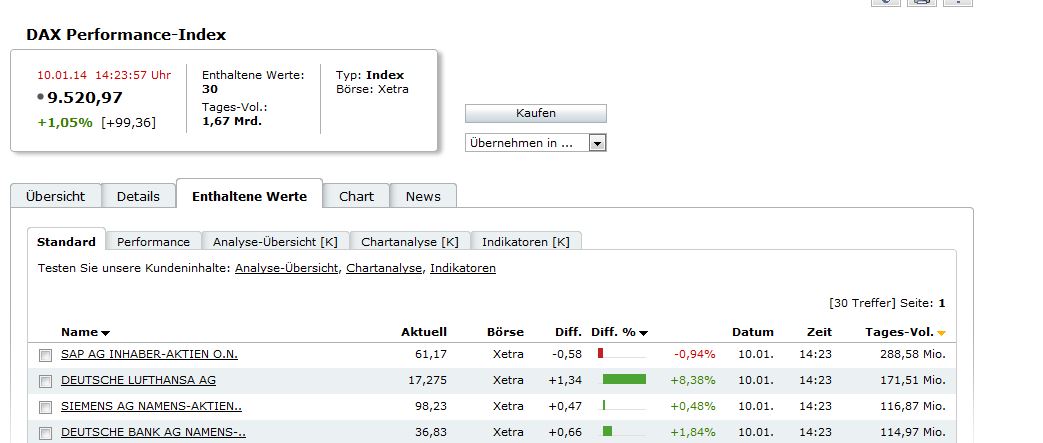Image resolution: width=1043 pixels, height=443 pixels.
Task: Open the News tab
Action: click(423, 196)
